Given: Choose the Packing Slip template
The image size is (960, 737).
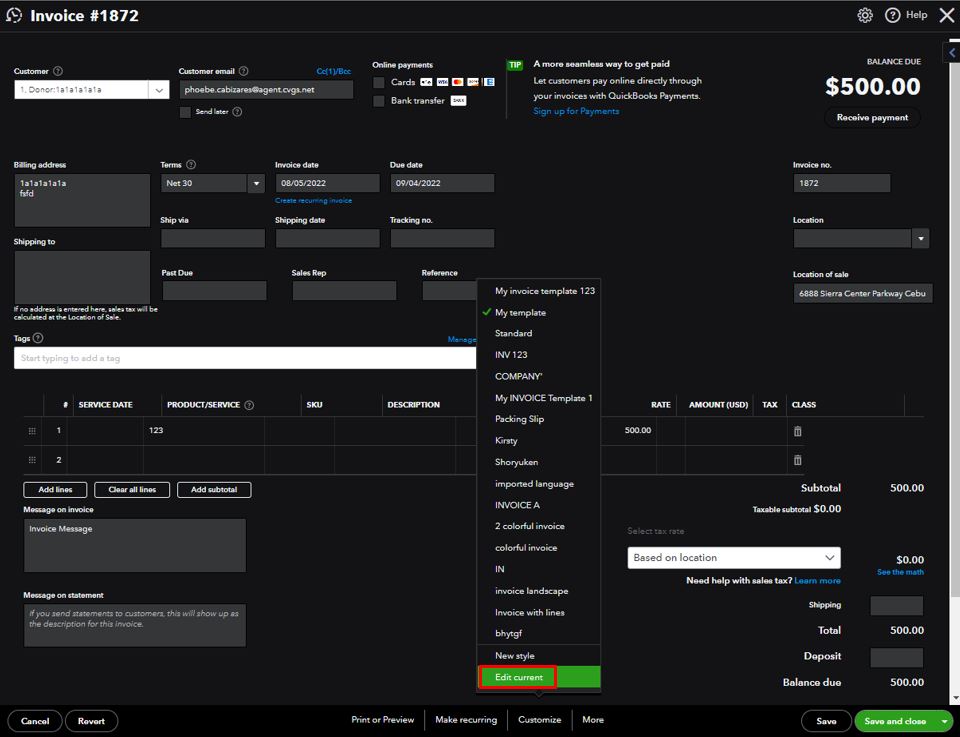Looking at the screenshot, I should coord(519,419).
